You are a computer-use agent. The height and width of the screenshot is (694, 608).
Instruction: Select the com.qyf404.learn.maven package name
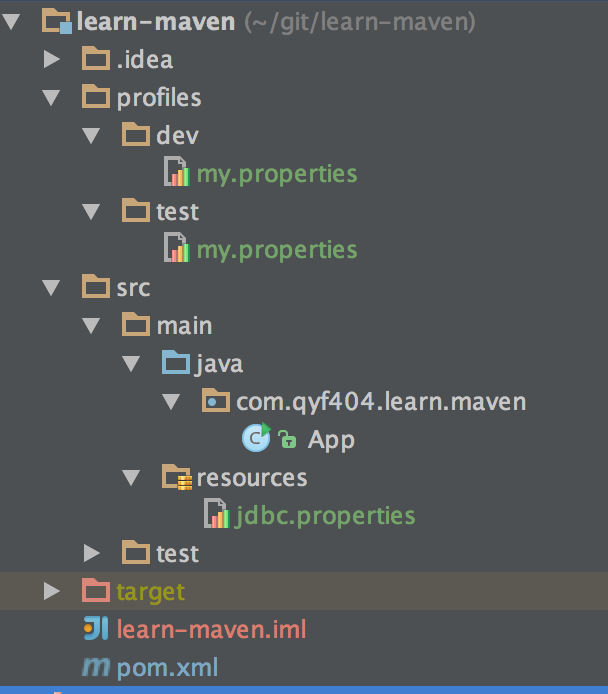point(381,403)
